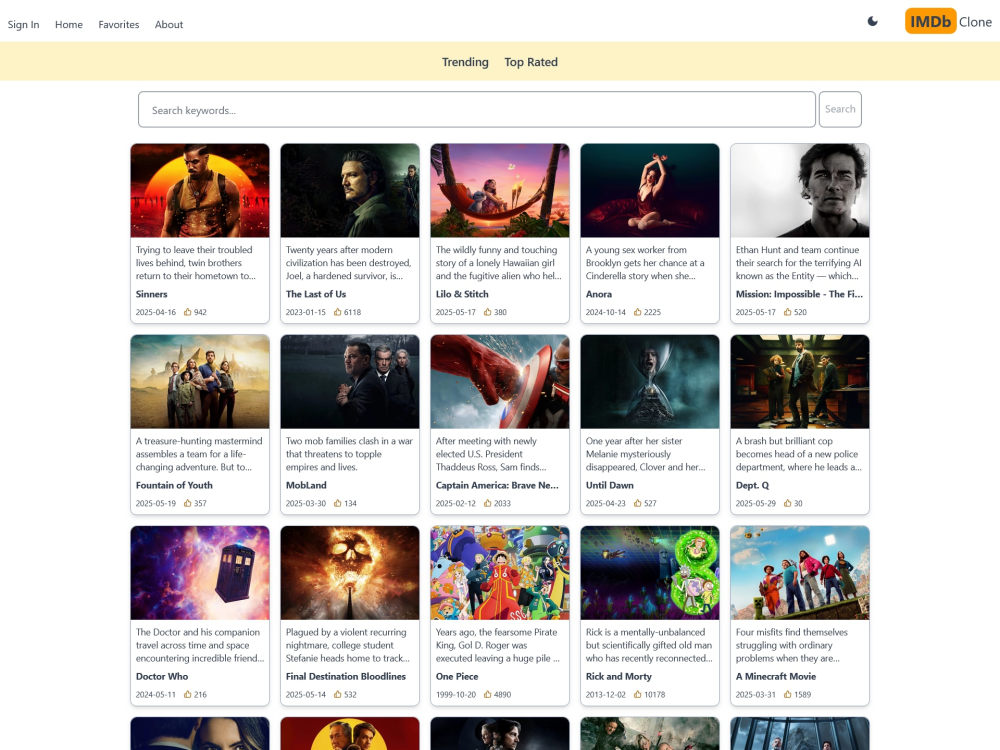Switch to the Top Rated tab

click(531, 62)
